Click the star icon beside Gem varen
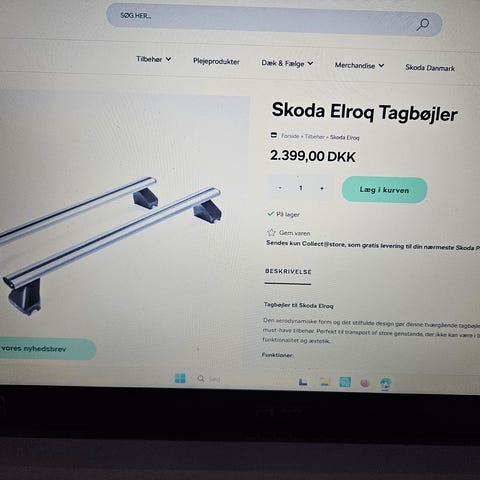This screenshot has width=480, height=480. tap(271, 232)
